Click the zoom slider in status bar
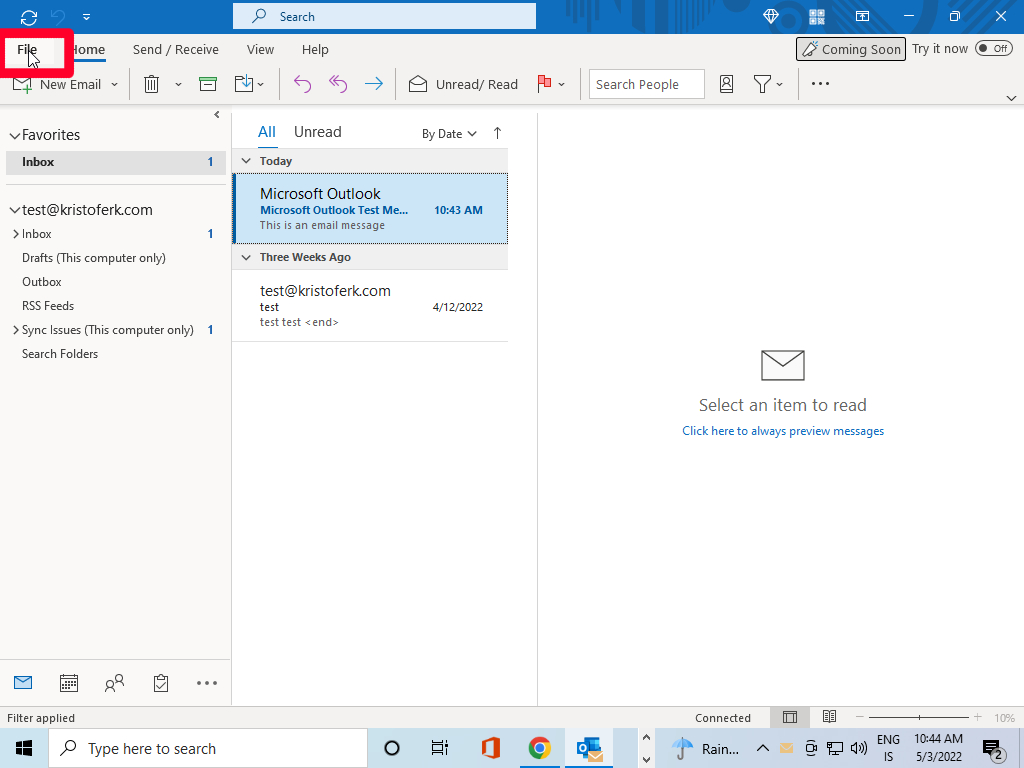The height and width of the screenshot is (768, 1024). (919, 717)
